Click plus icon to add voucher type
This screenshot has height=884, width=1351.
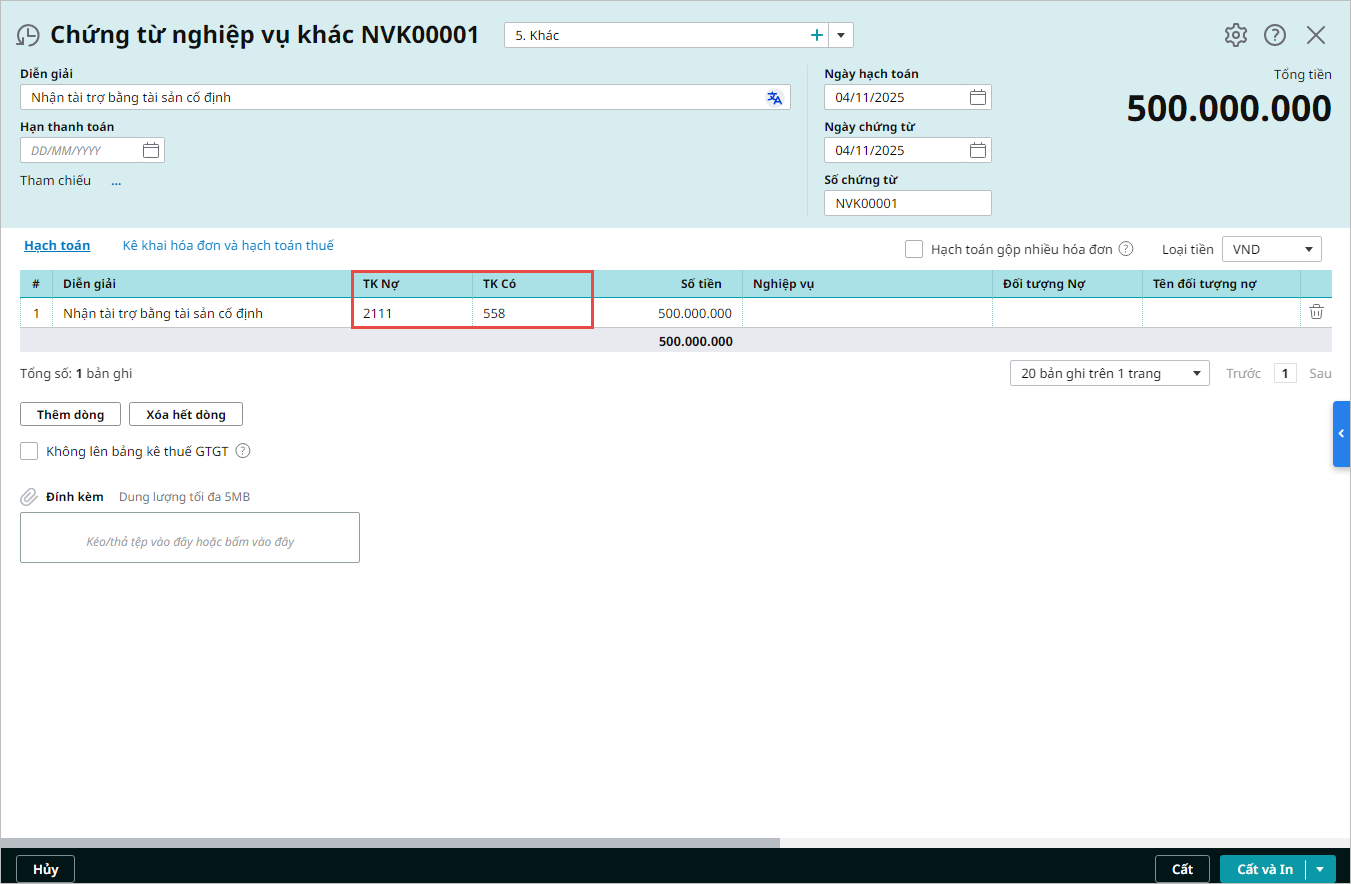click(x=817, y=35)
